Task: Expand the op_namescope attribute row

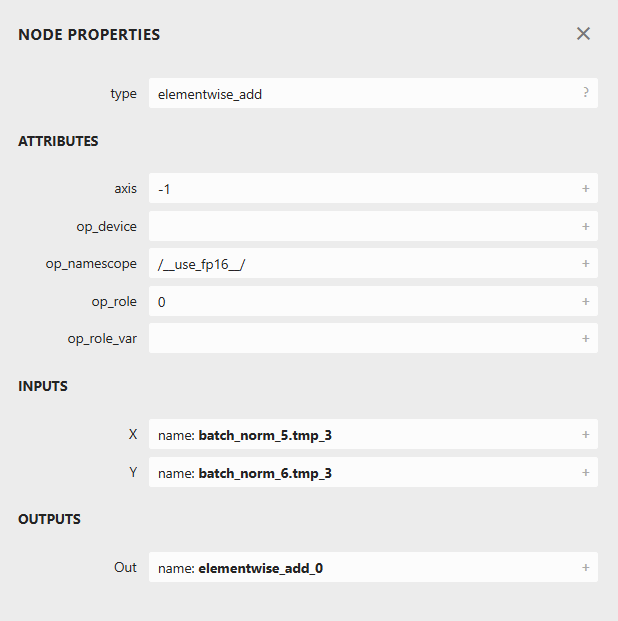Action: (x=585, y=264)
